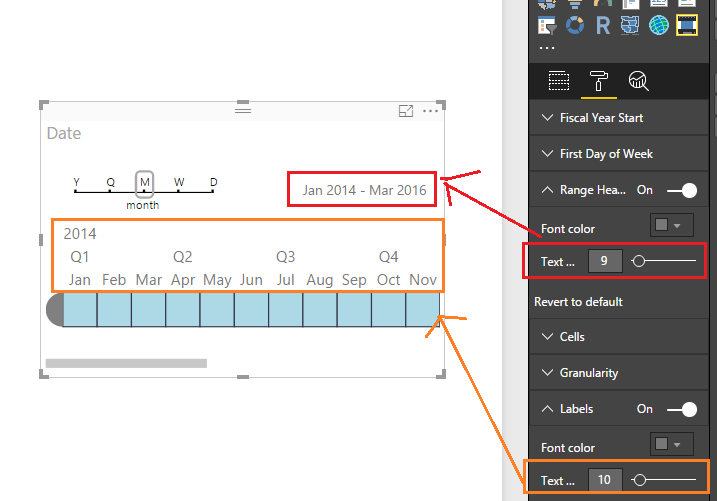Expand the Fiscal Year Start section
This screenshot has height=501, width=717.
pyautogui.click(x=619, y=118)
